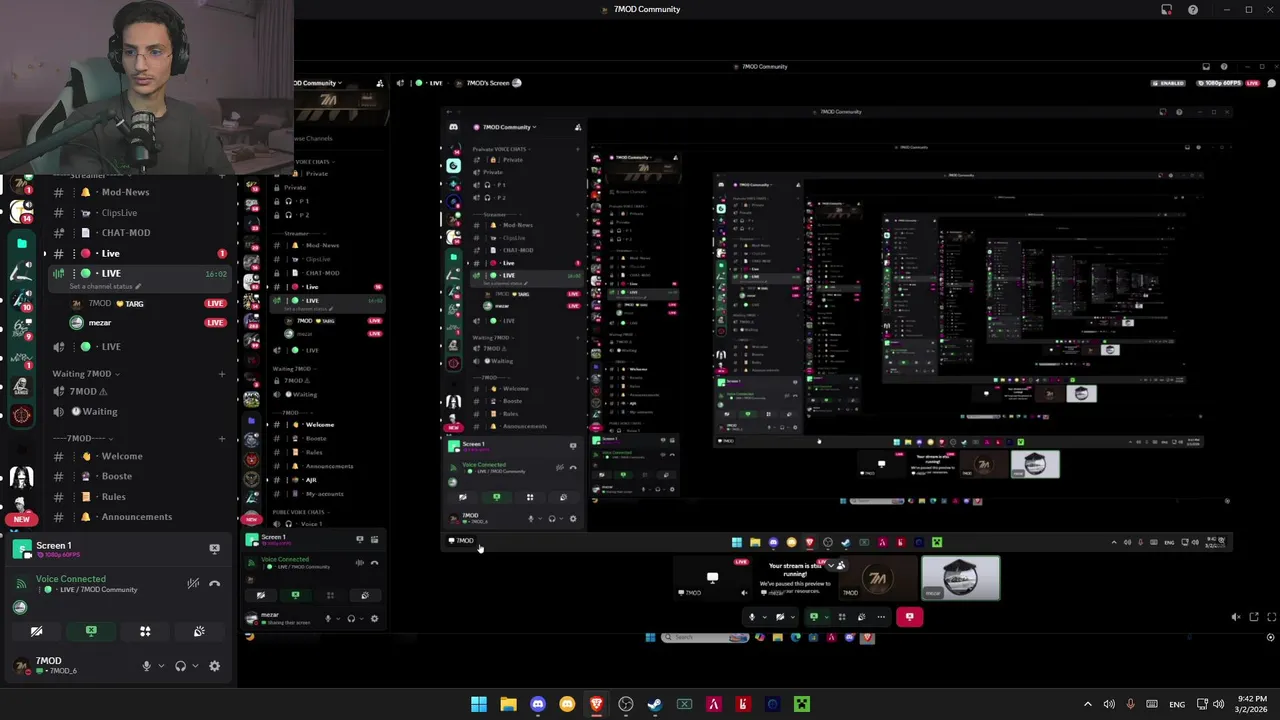Open microphone input device options dropdown
This screenshot has width=1280, height=720.
(x=161, y=666)
